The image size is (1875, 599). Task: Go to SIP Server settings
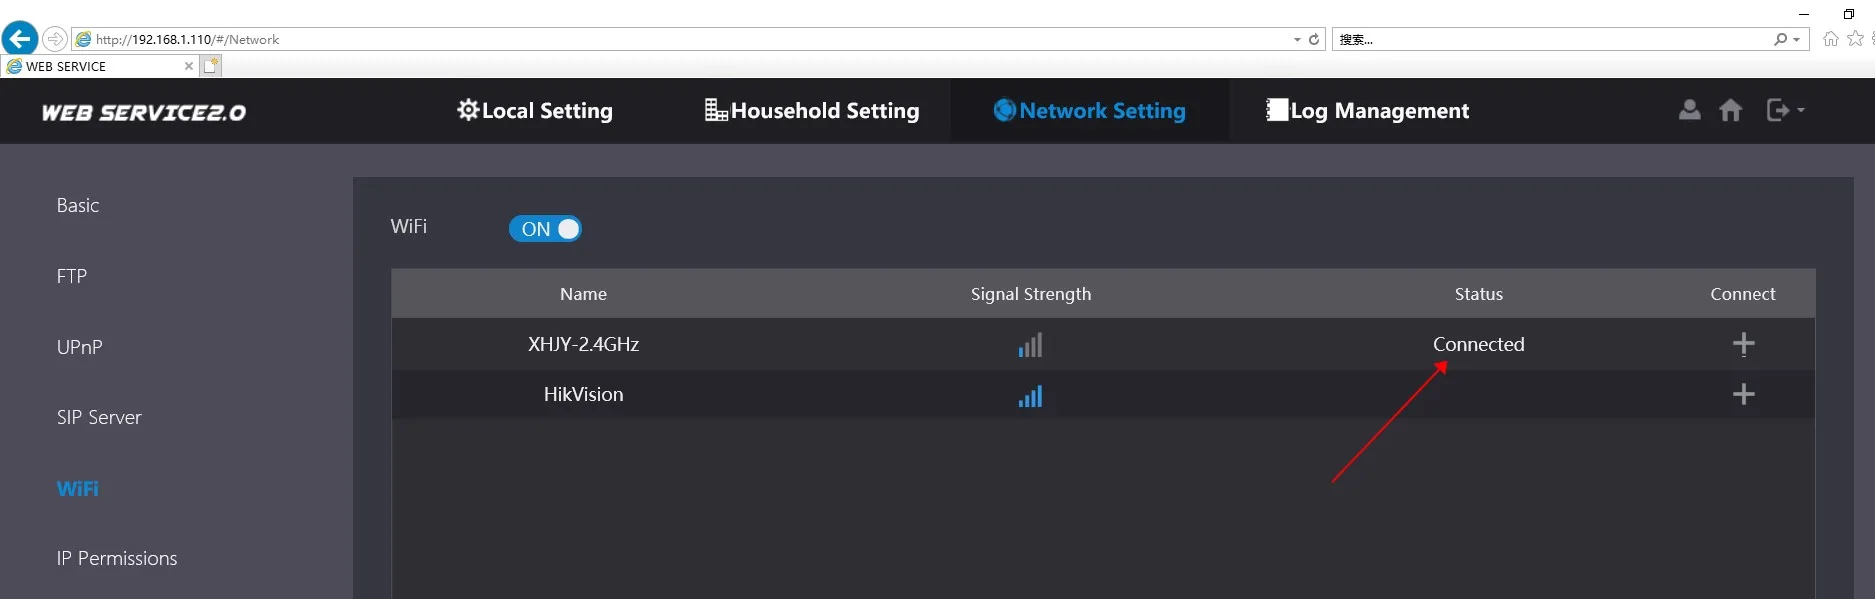pyautogui.click(x=99, y=418)
